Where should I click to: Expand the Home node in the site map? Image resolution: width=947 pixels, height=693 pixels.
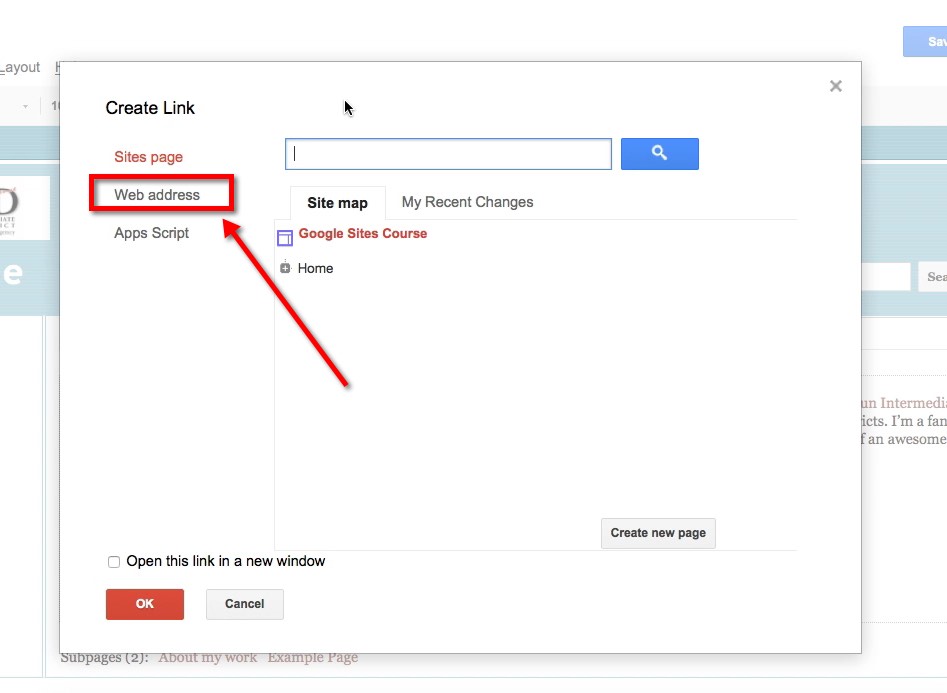tap(284, 268)
